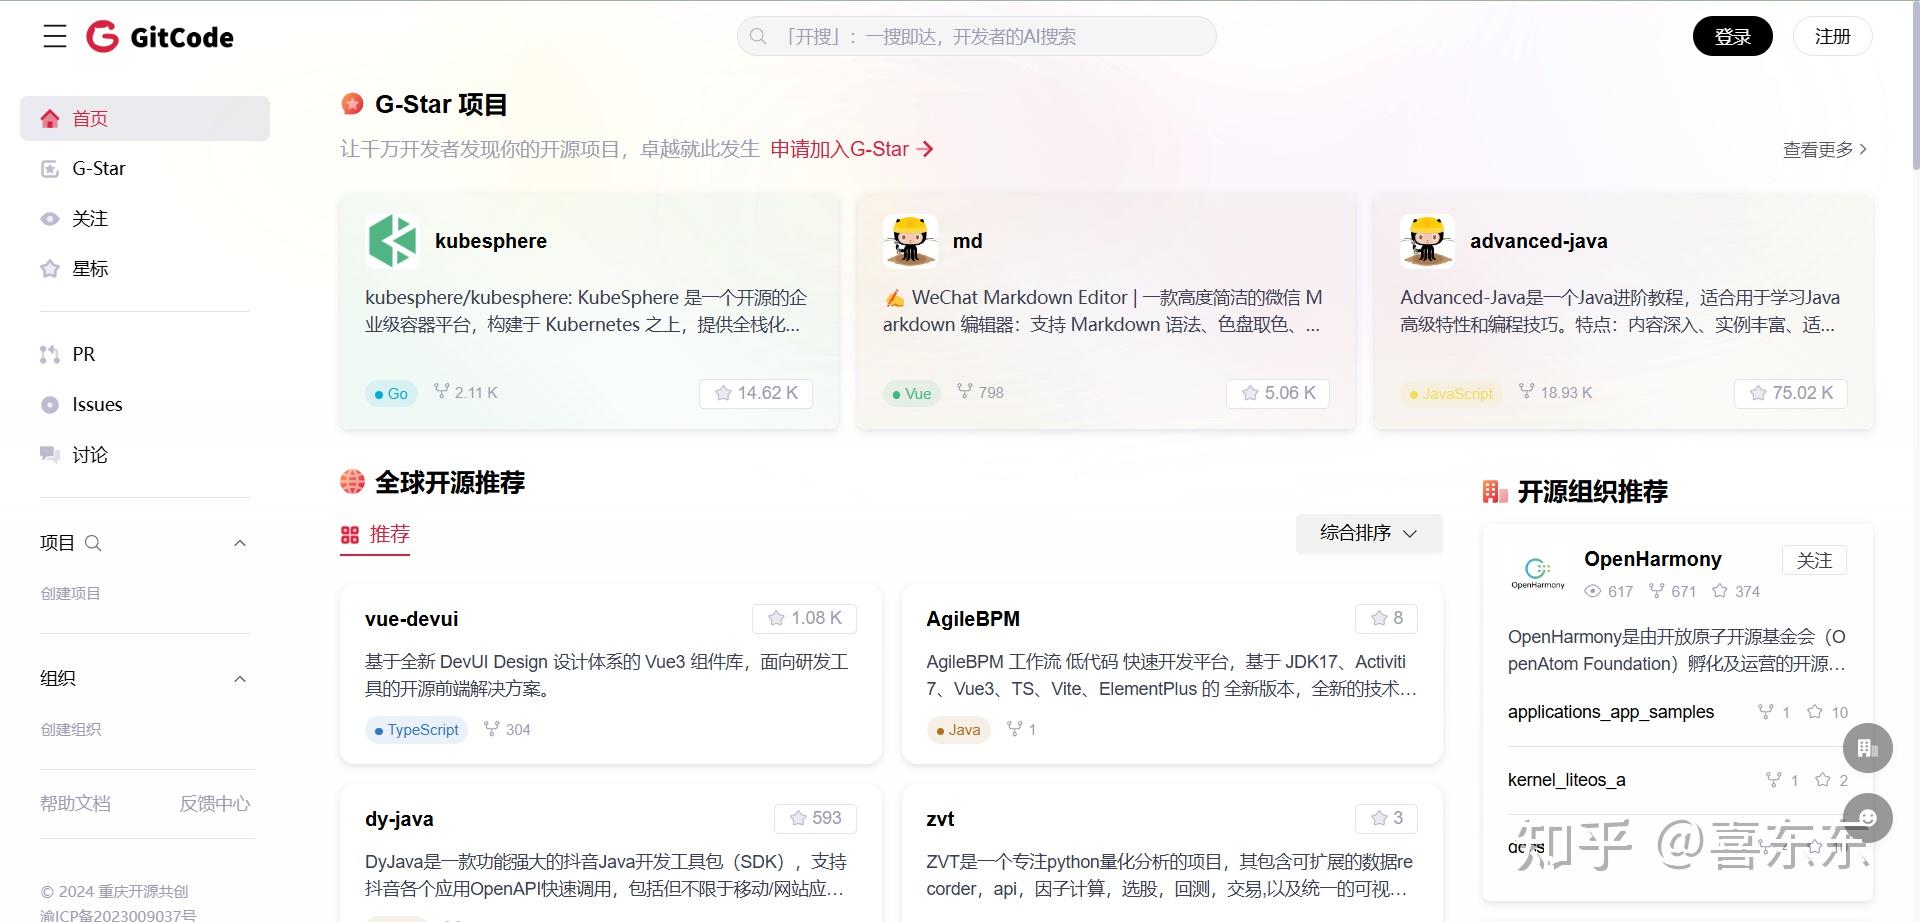Click the TypeScript language tag
This screenshot has height=922, width=1920.
click(416, 730)
